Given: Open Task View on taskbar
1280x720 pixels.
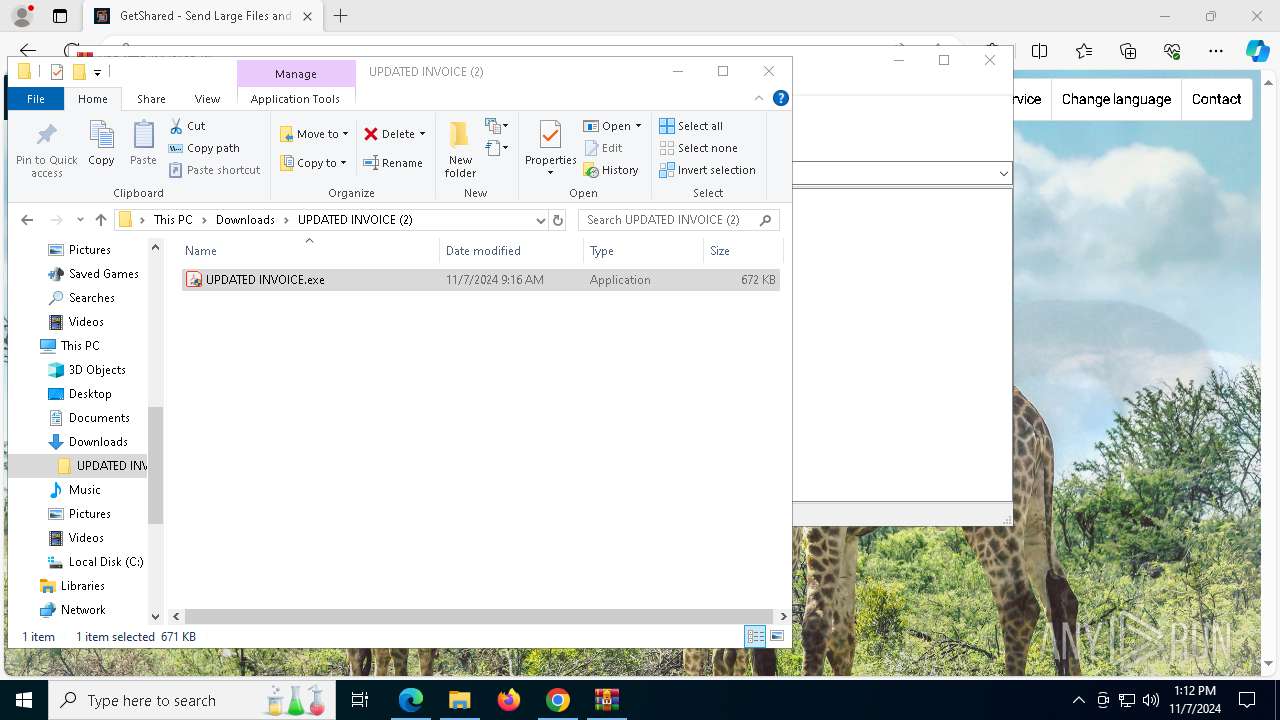Looking at the screenshot, I should coord(360,700).
